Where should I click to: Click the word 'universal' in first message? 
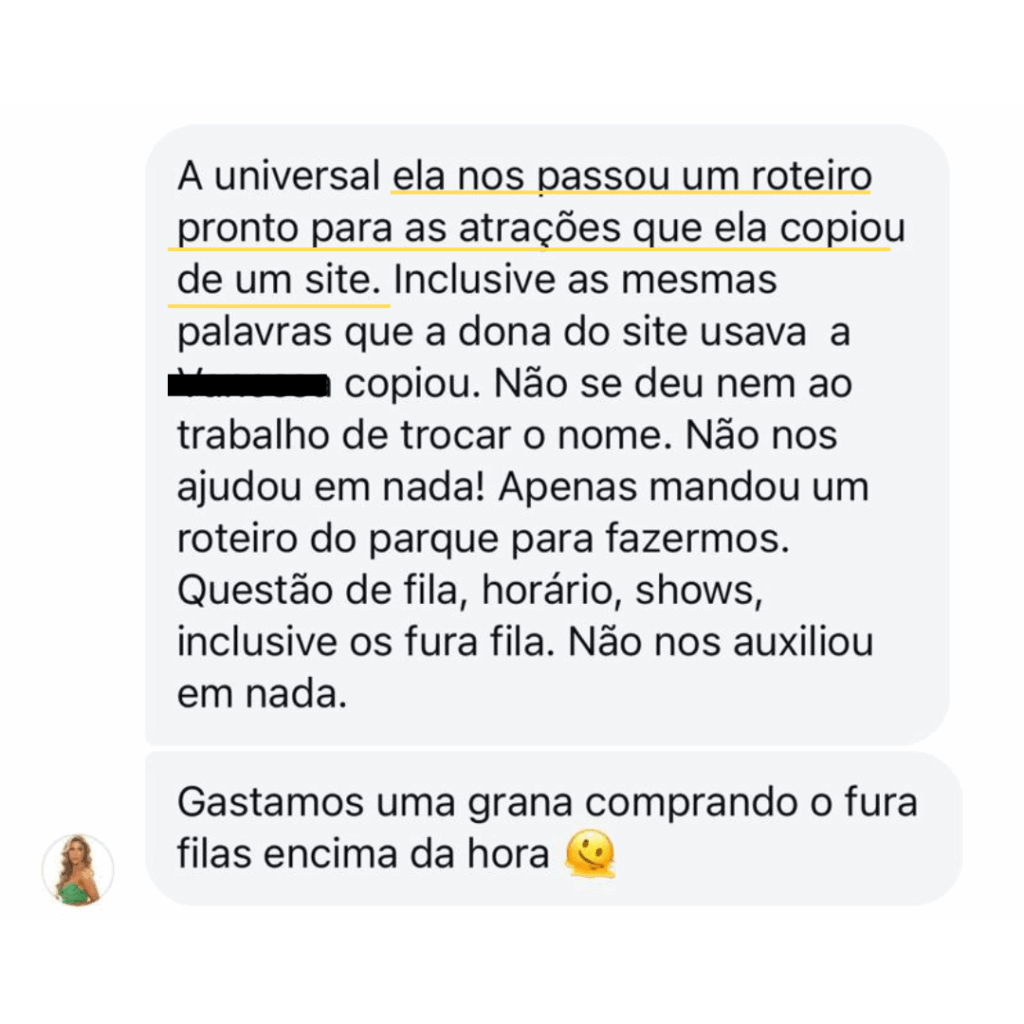pos(297,176)
